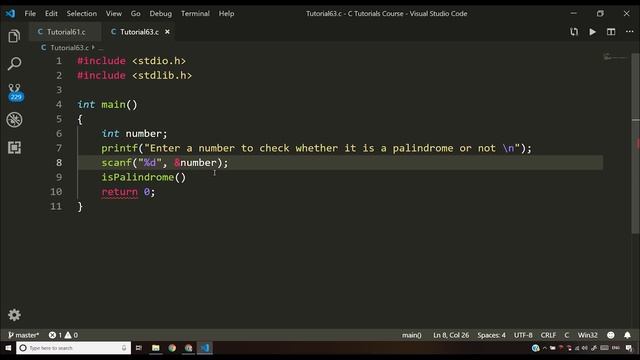Change the UTF-8 encoding setting
This screenshot has height=360, width=640.
[523, 335]
